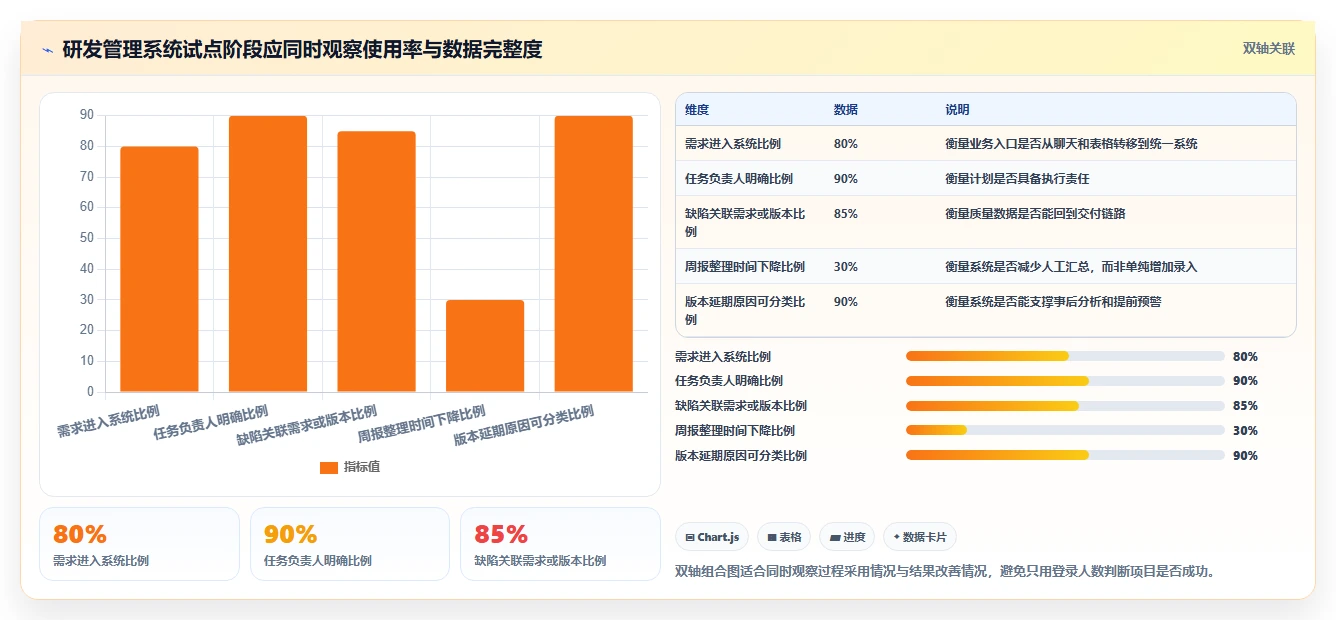Select the 进度 tag chip
The width and height of the screenshot is (1336, 620).
coord(847,537)
